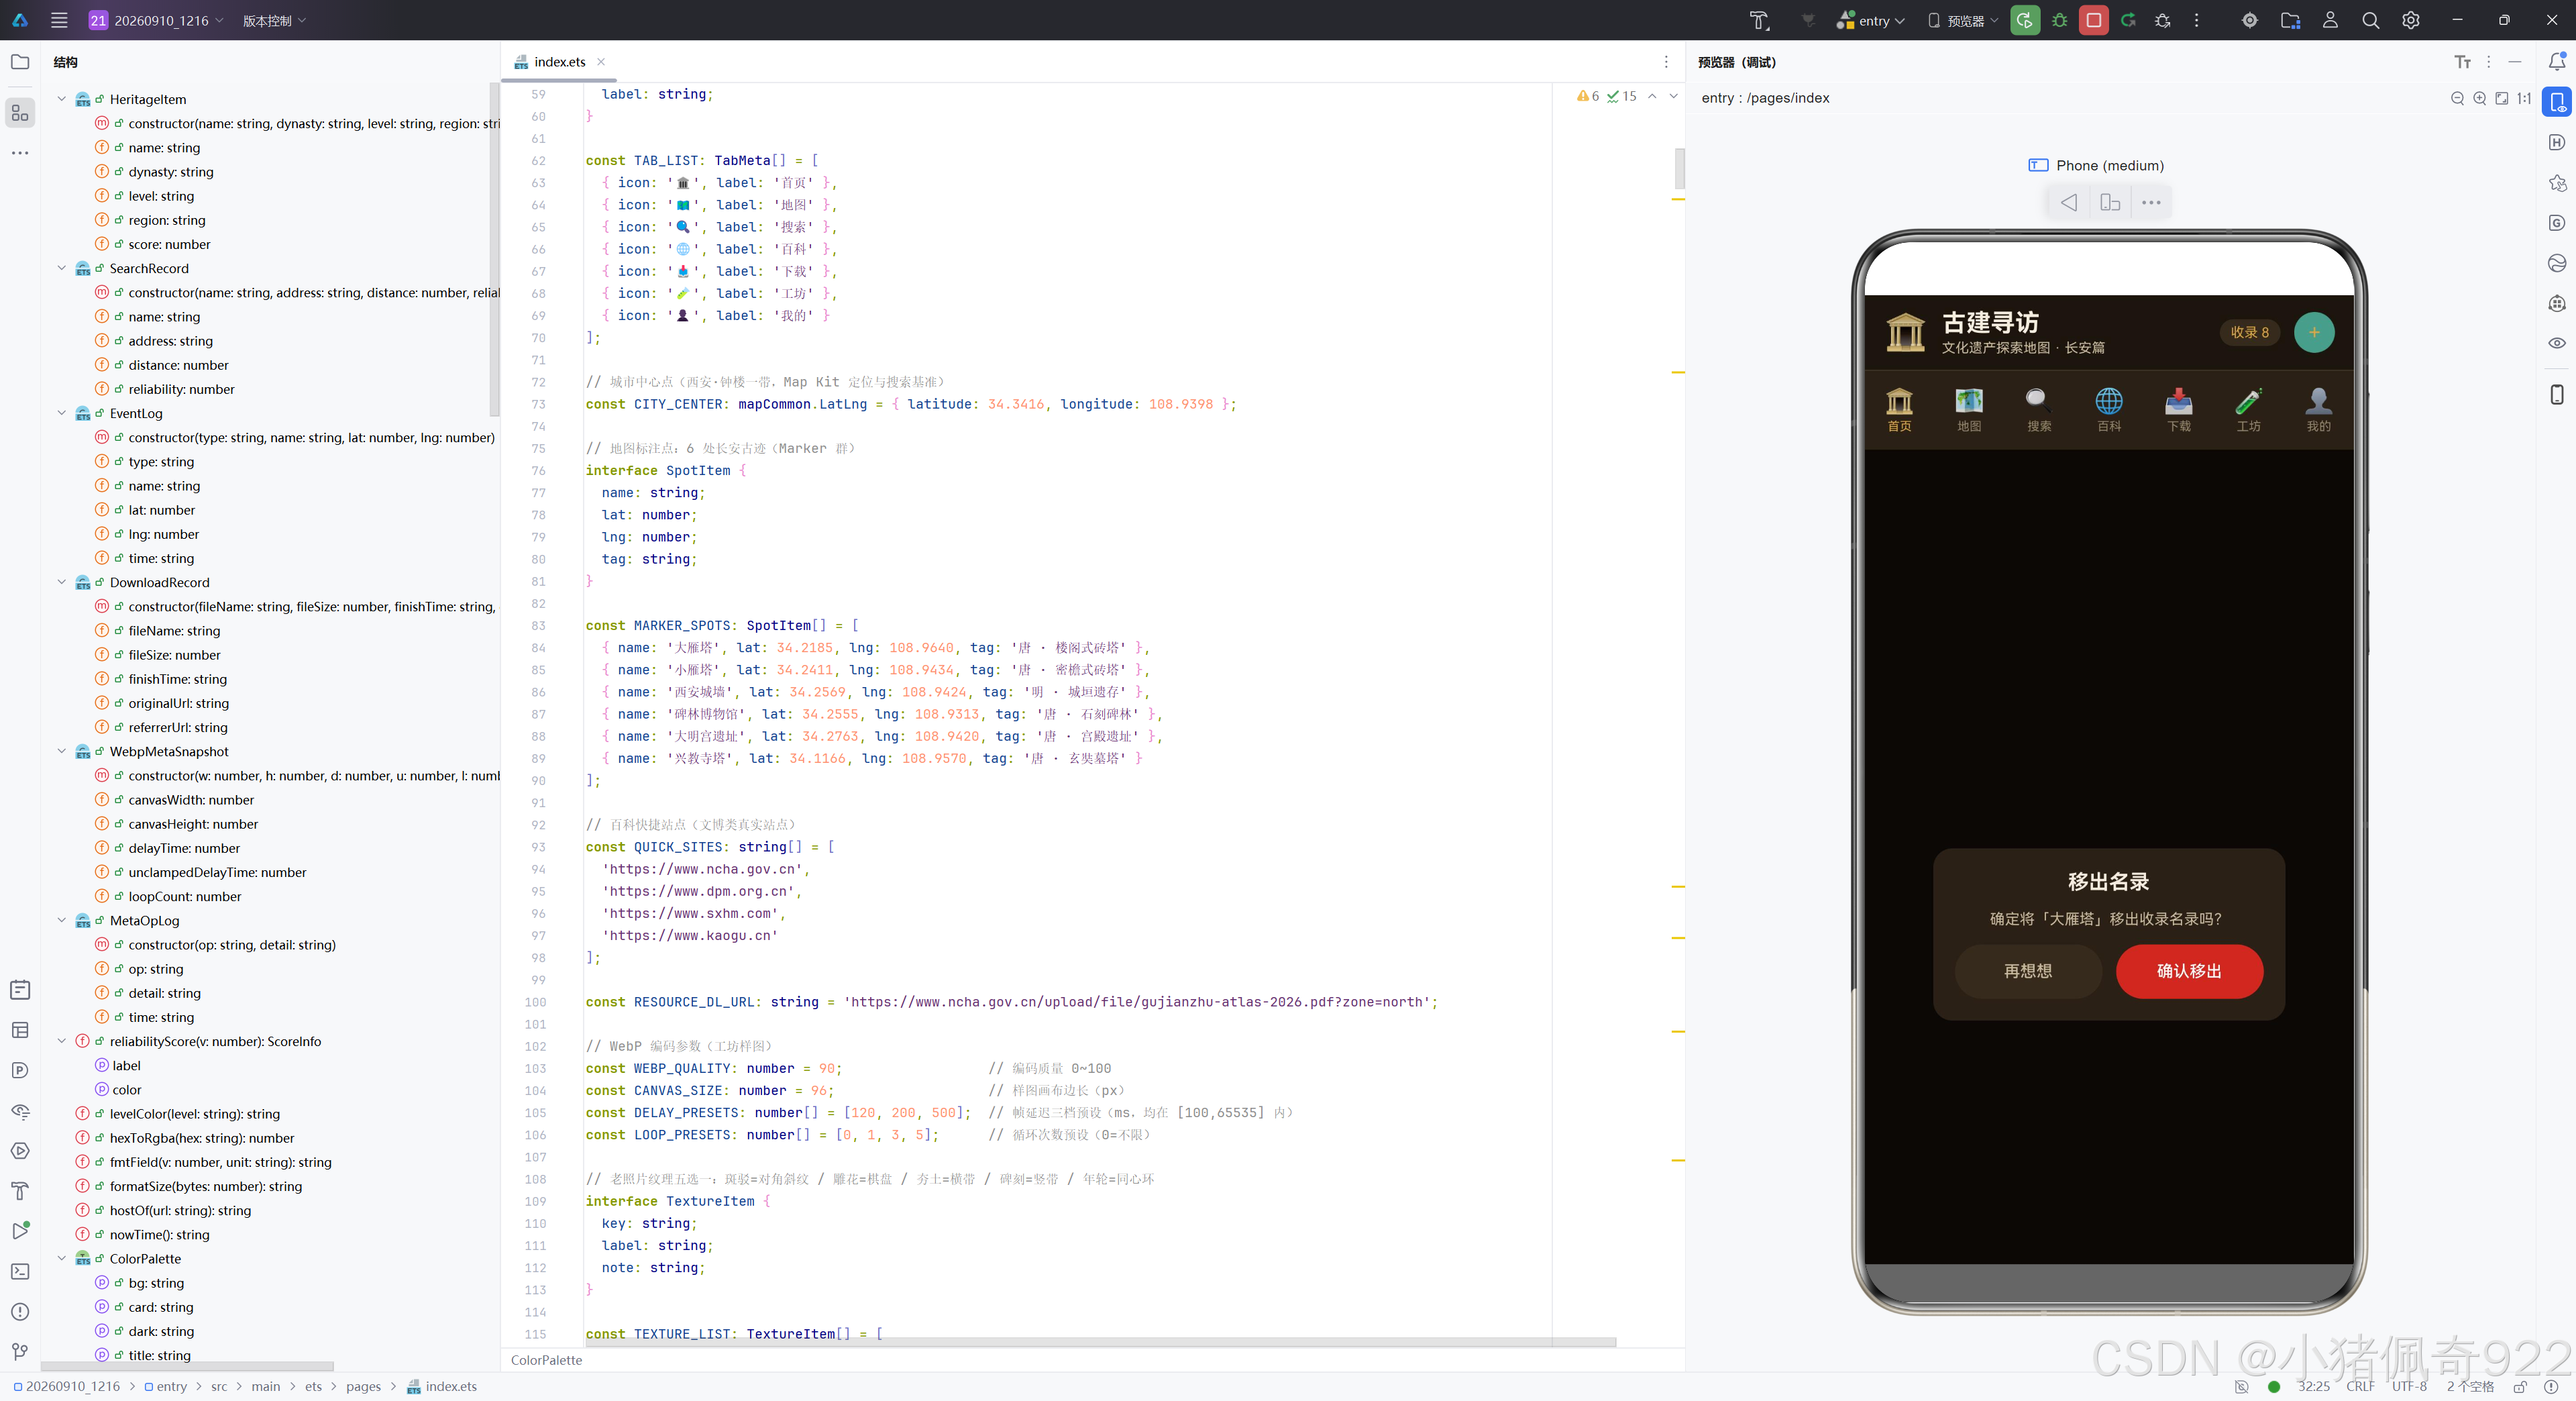This screenshot has width=2576, height=1401.
Task: Click the structure panel horizontal scrollbar
Action: point(188,1366)
